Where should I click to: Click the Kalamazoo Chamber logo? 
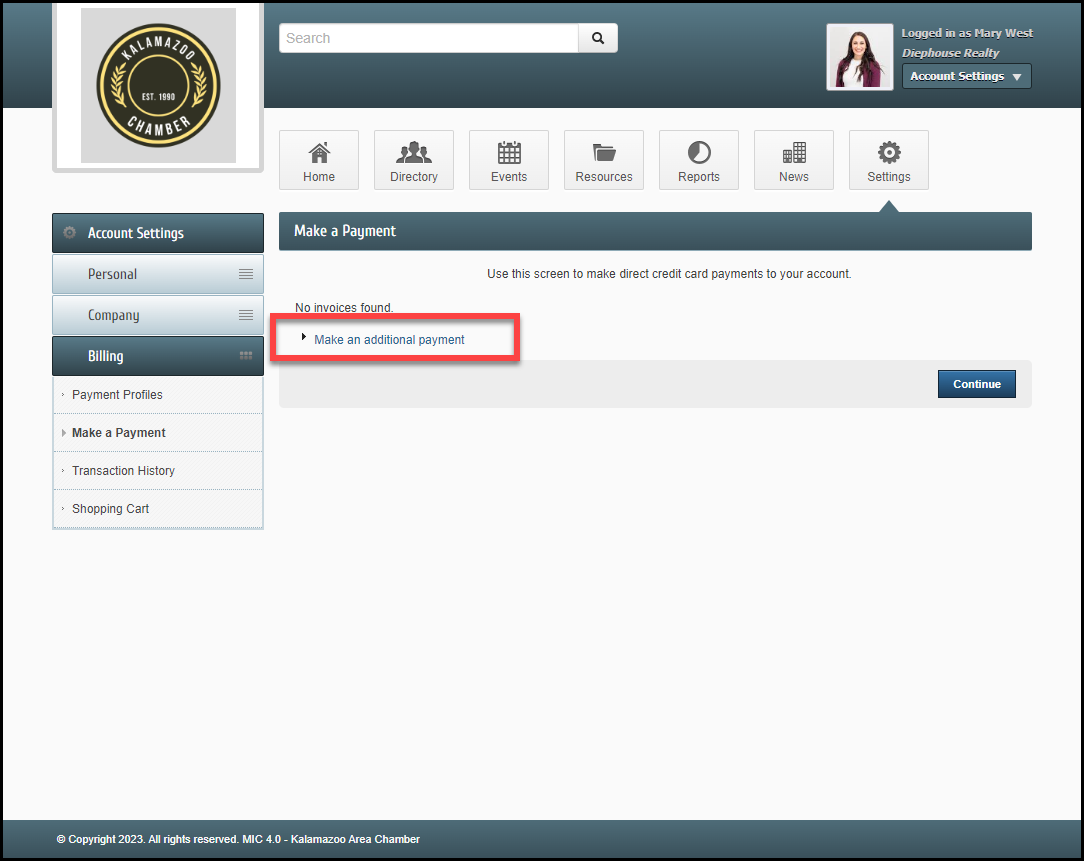click(x=158, y=86)
